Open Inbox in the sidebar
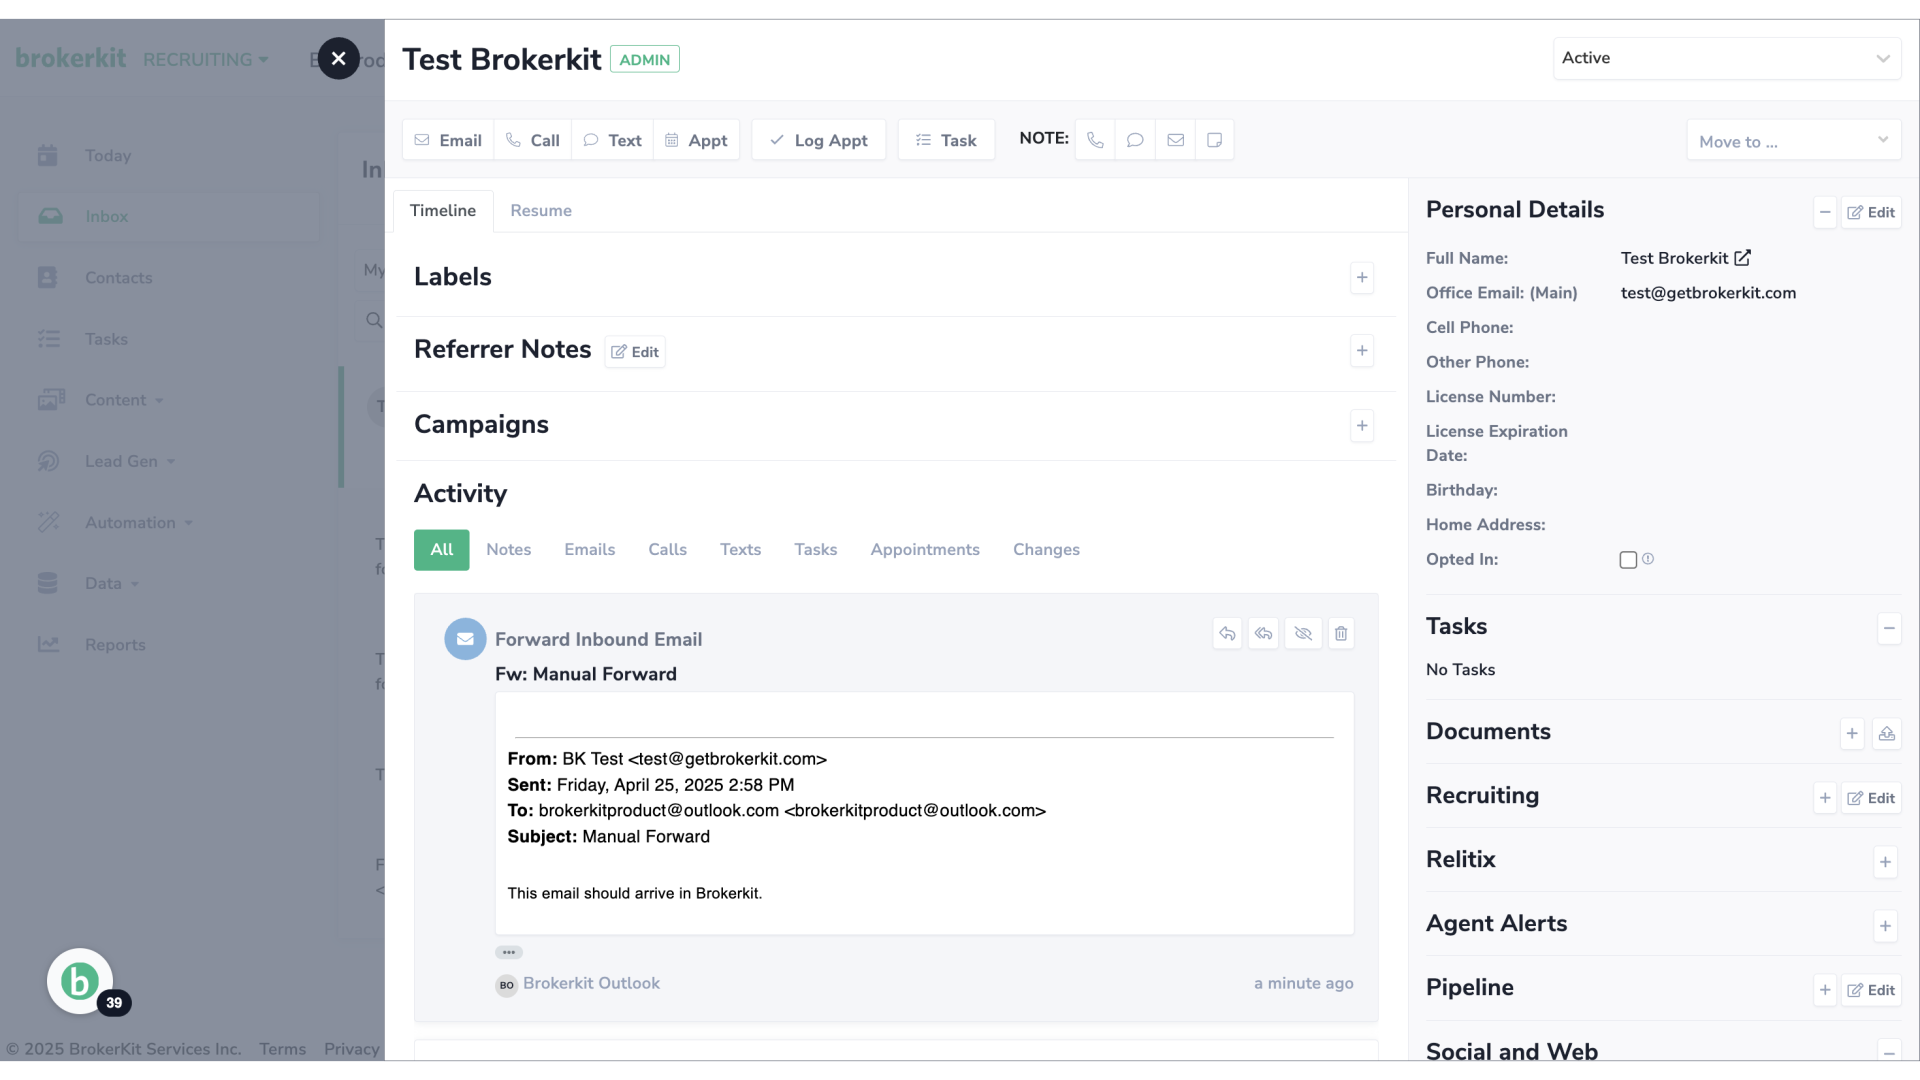 point(169,216)
